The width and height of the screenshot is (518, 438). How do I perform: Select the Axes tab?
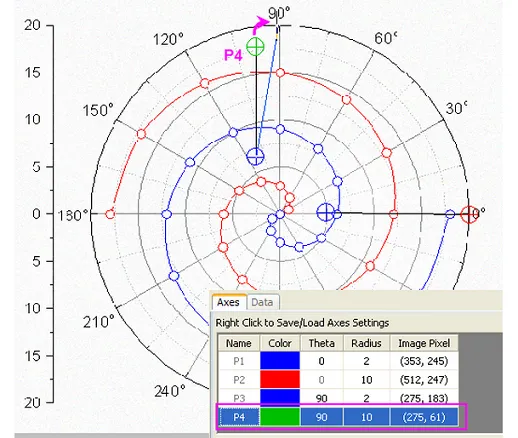pyautogui.click(x=228, y=302)
